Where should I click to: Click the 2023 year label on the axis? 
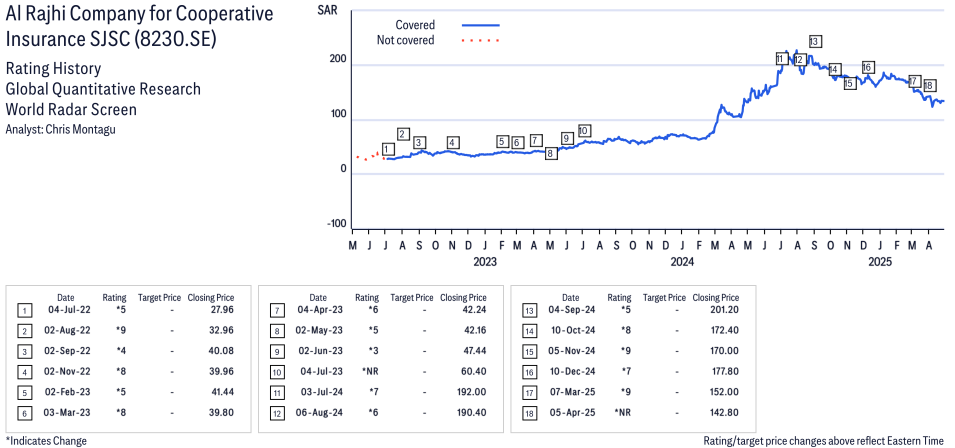(485, 262)
